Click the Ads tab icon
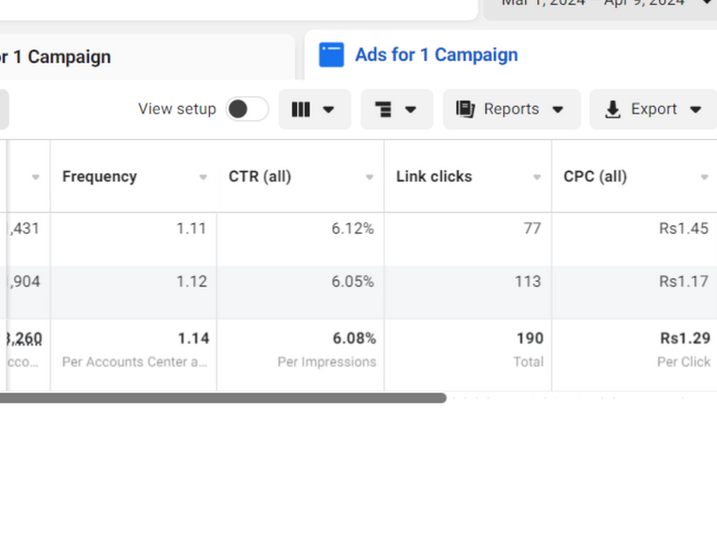 (331, 55)
